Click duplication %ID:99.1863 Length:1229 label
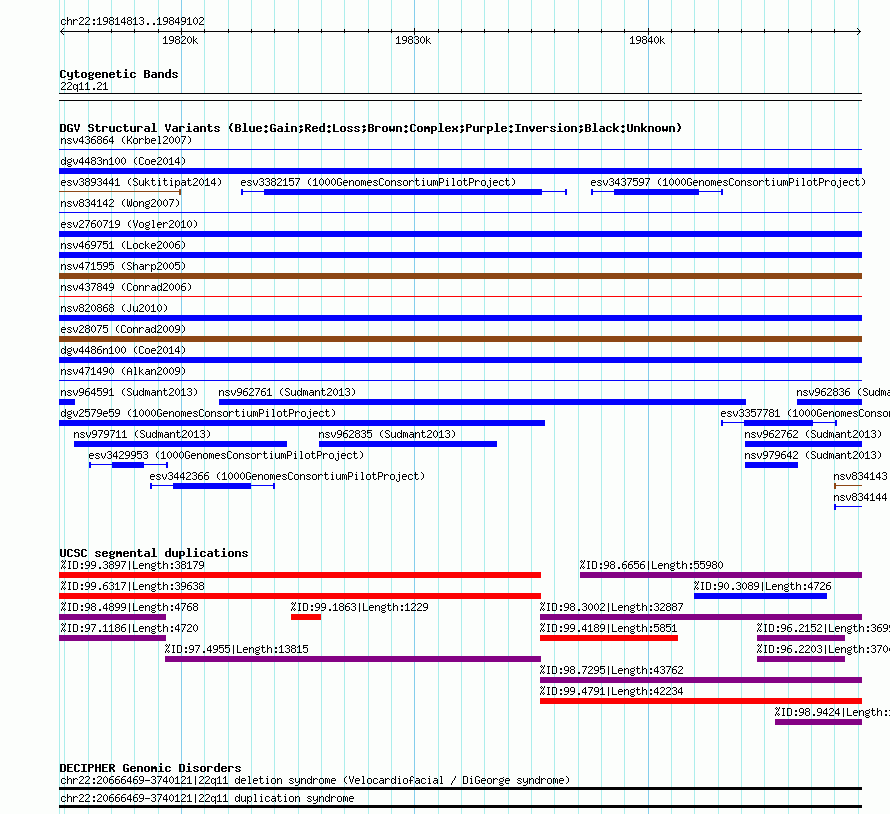This screenshot has height=814, width=890. 359,607
